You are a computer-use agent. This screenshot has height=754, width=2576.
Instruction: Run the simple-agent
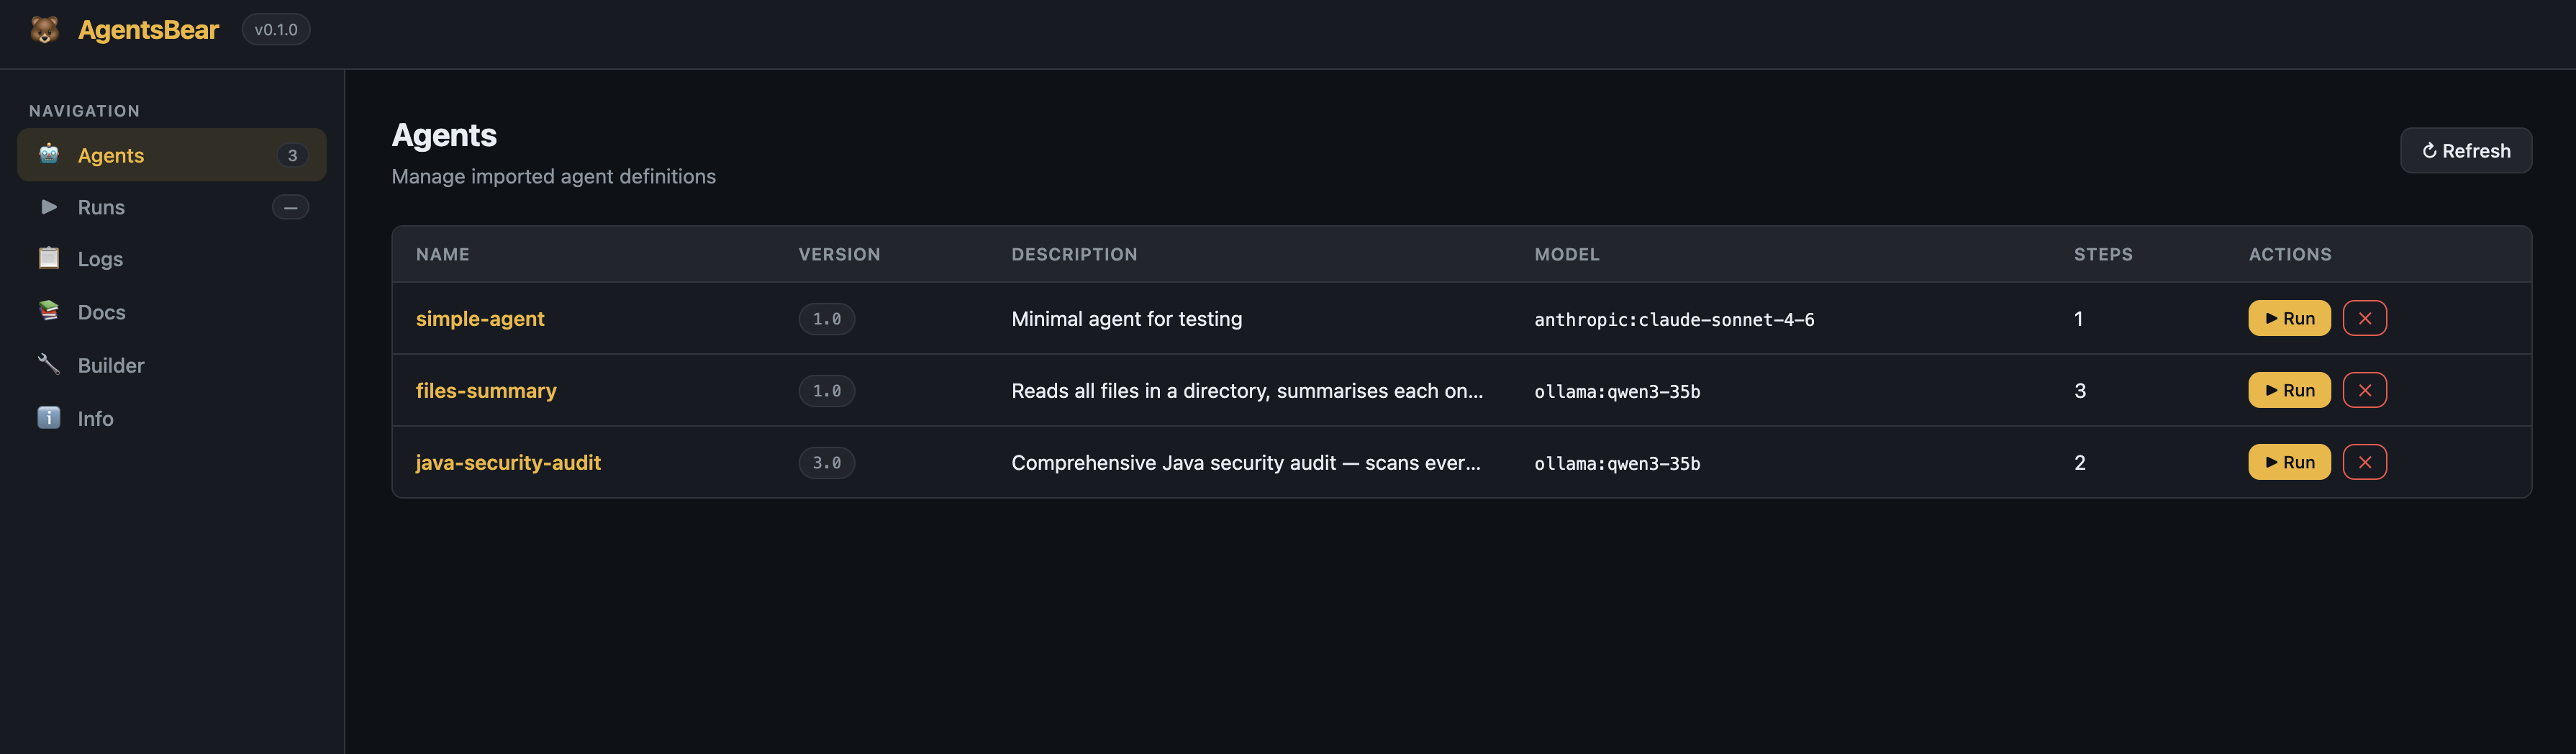[x=2289, y=318]
